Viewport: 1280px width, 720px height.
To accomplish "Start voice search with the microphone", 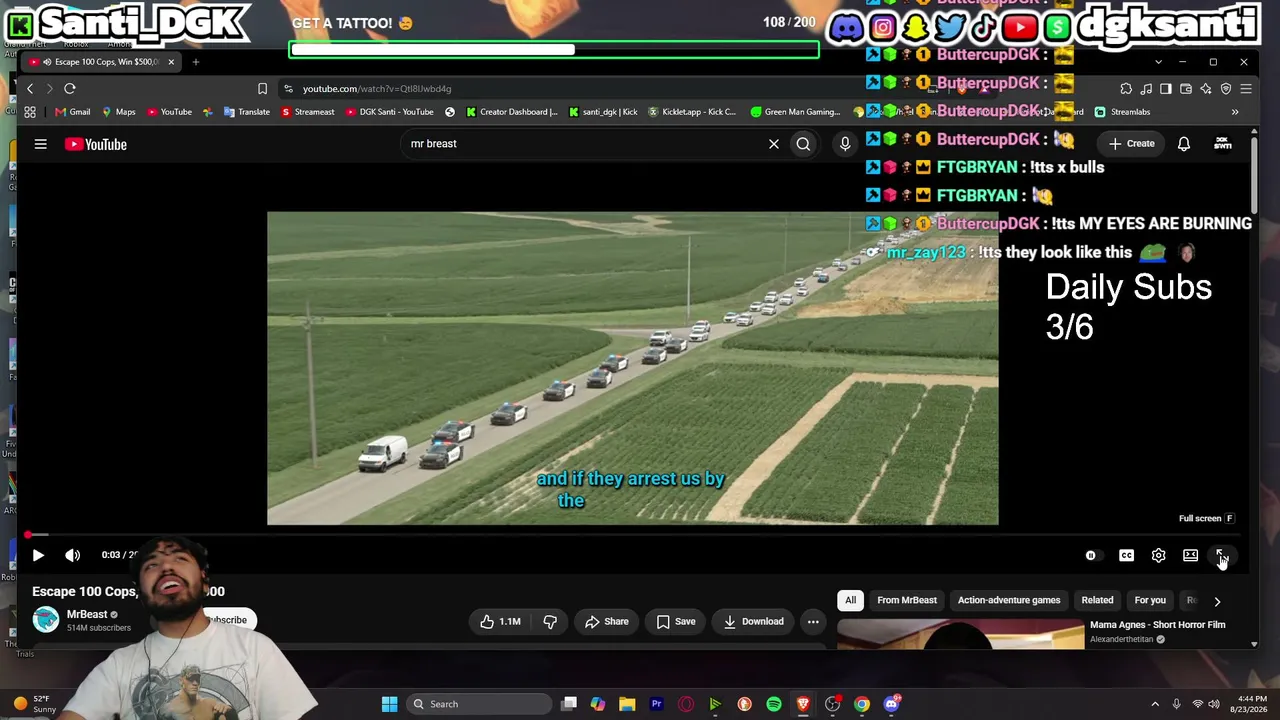I will (x=845, y=144).
